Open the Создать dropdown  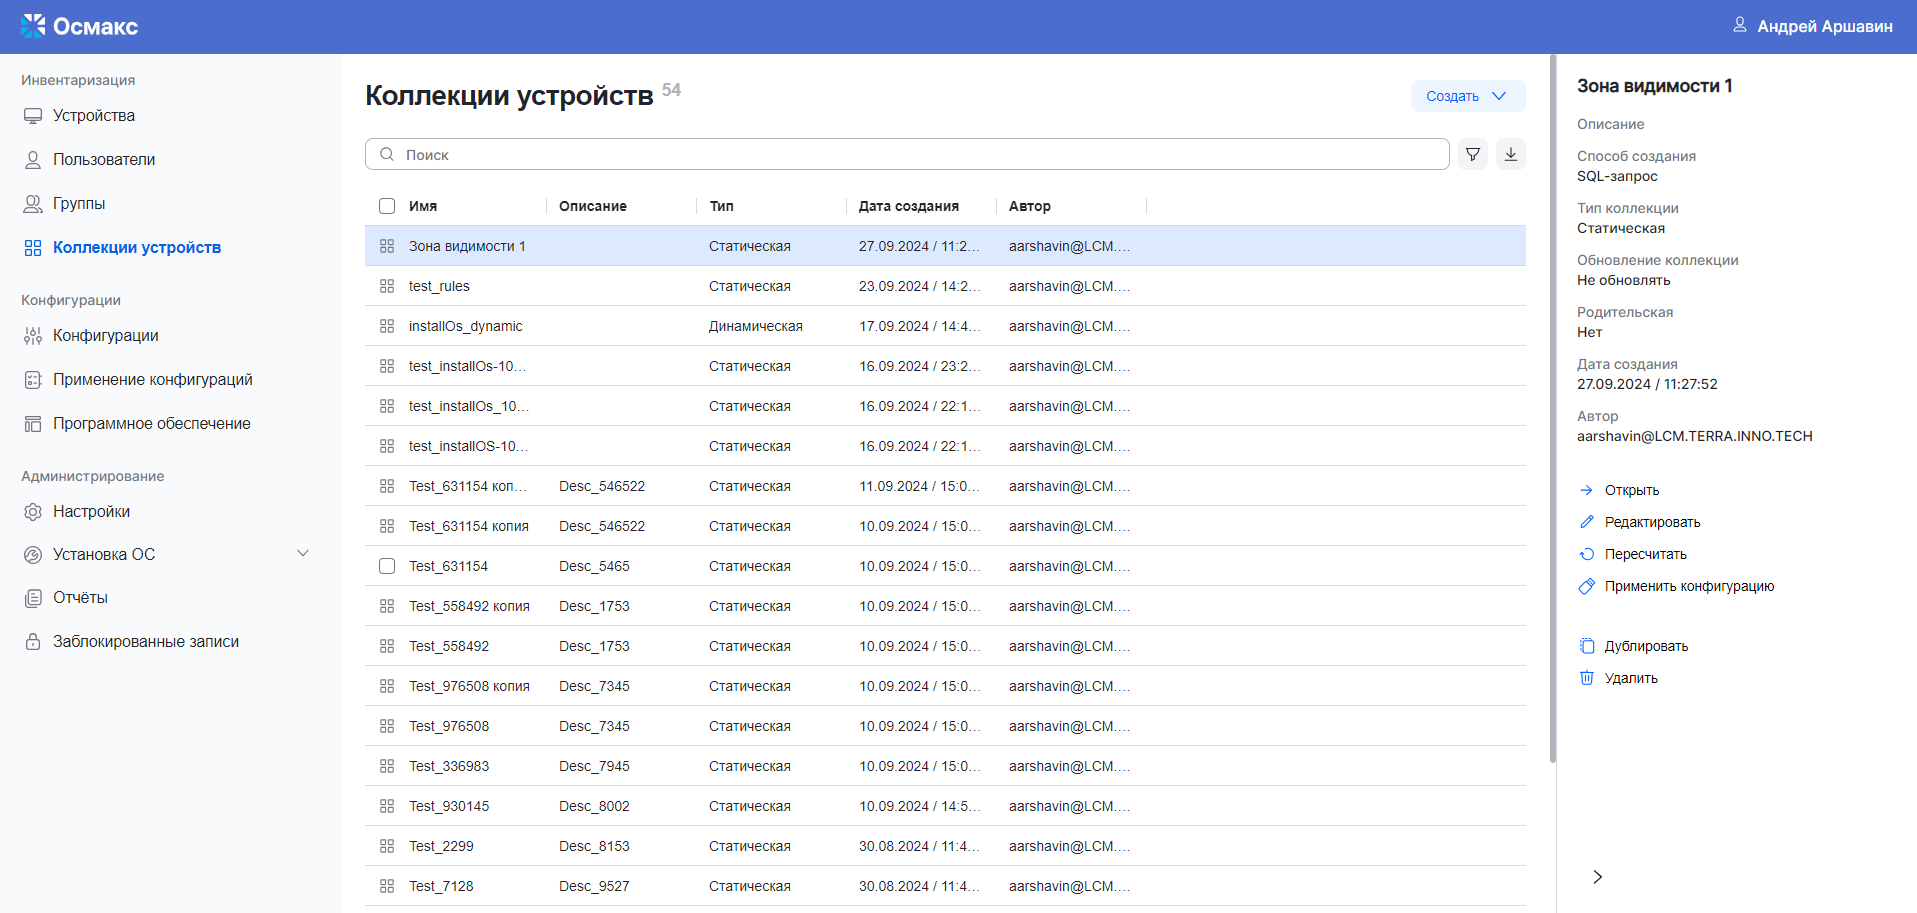coord(1467,96)
